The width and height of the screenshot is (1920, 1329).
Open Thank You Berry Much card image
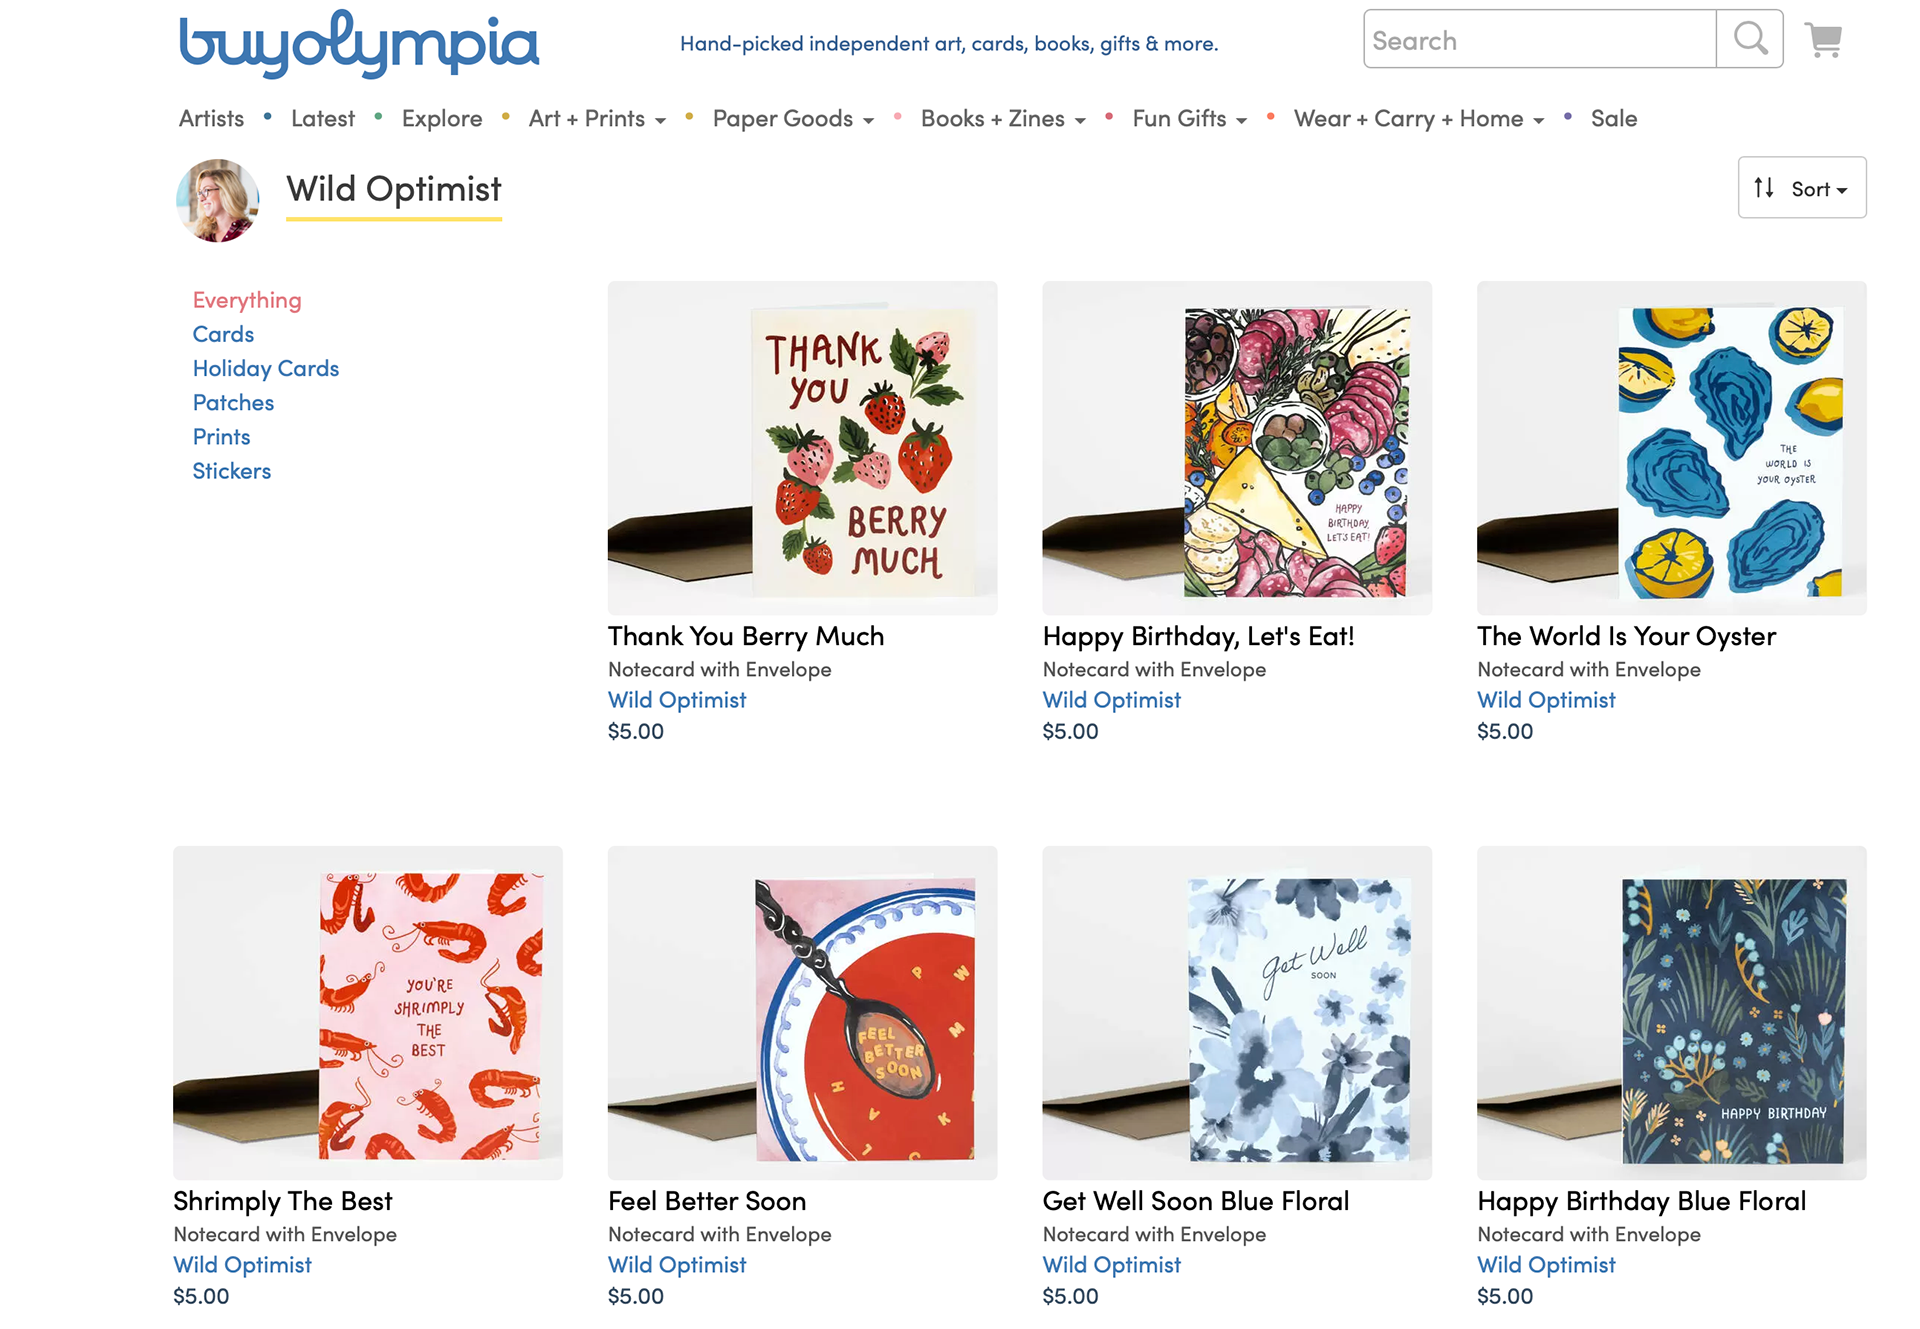(802, 448)
